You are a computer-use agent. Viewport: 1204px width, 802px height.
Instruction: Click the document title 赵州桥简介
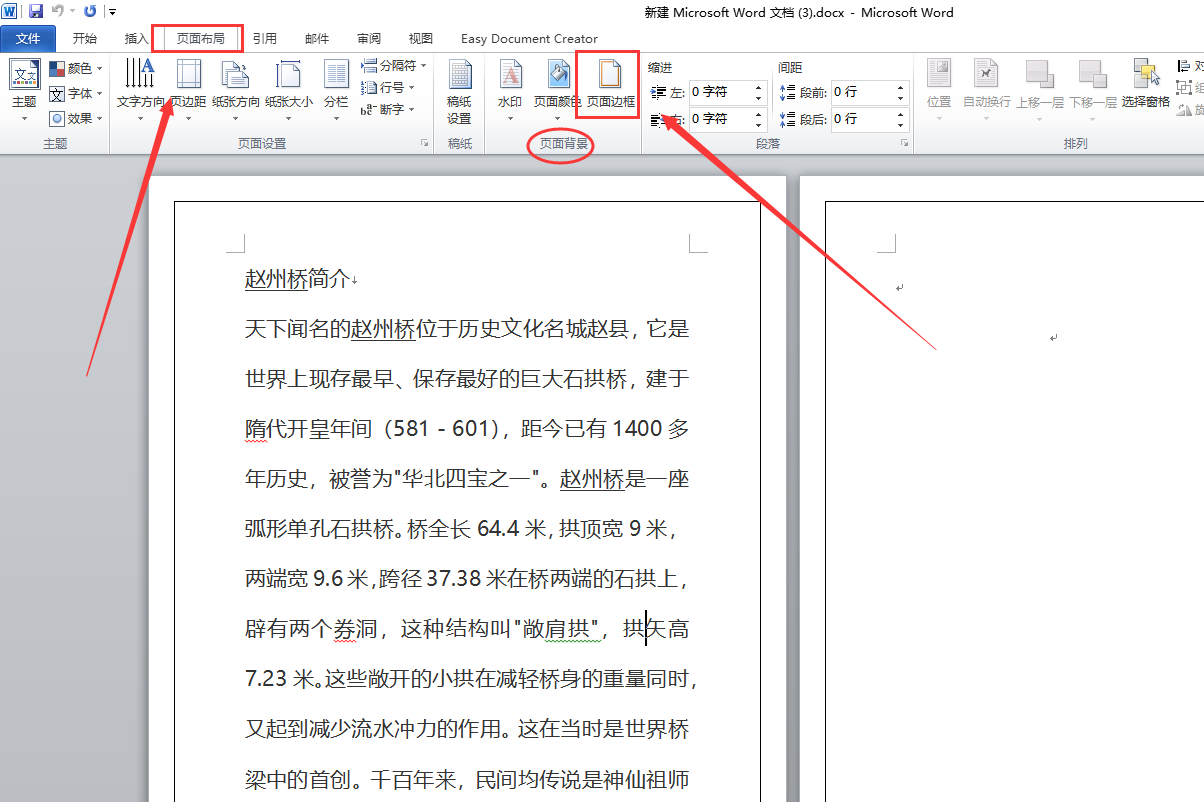[x=296, y=279]
